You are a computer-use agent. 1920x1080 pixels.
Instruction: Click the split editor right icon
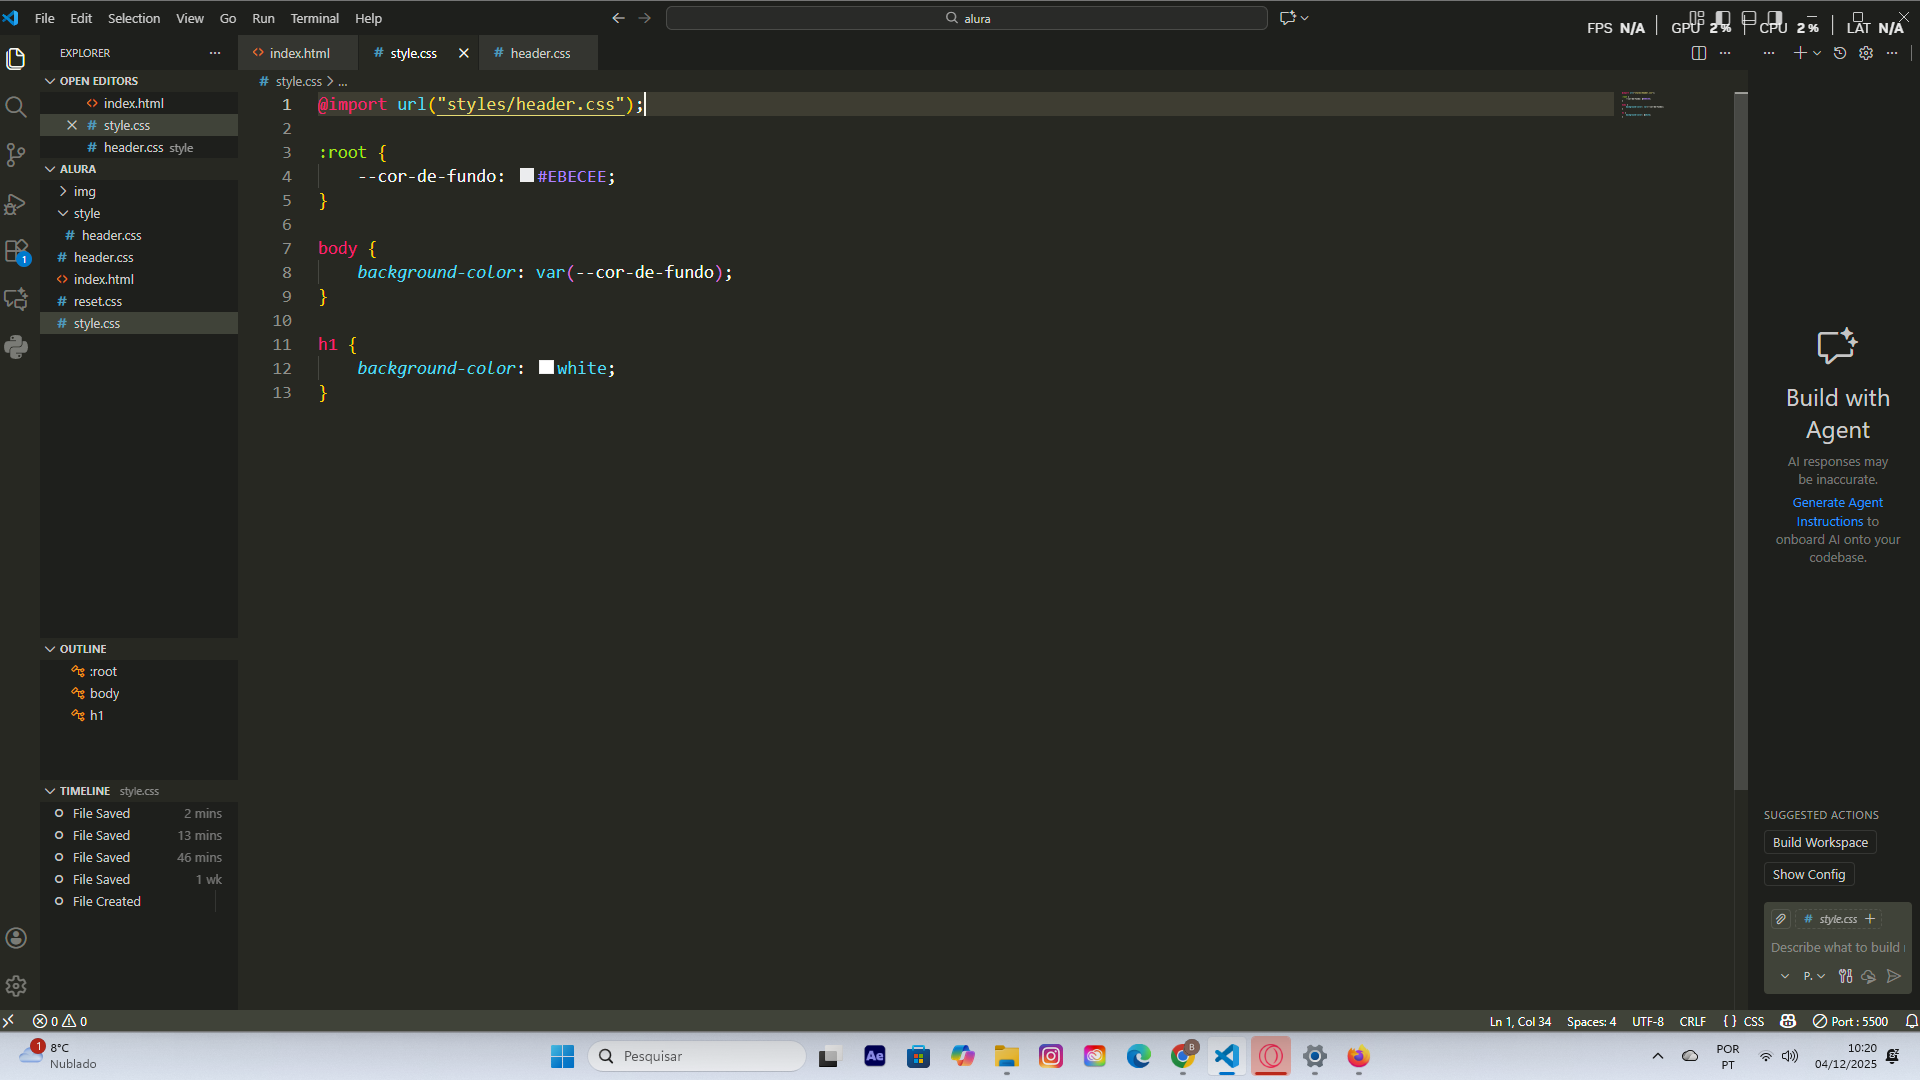[x=1698, y=53]
